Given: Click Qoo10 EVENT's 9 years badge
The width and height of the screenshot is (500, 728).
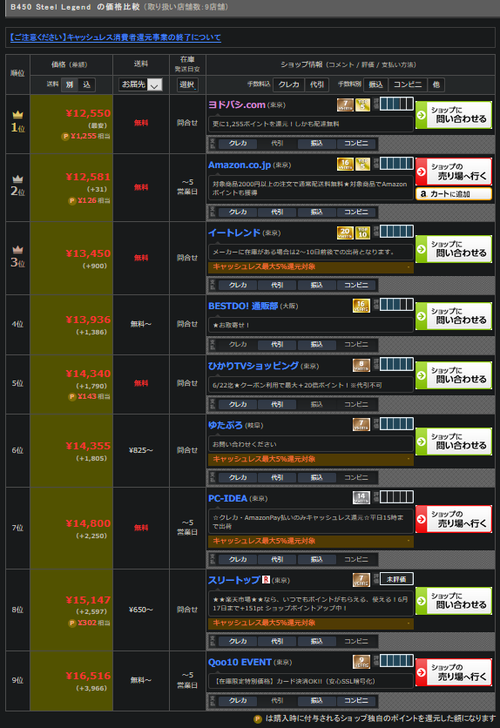Looking at the screenshot, I should tap(361, 662).
